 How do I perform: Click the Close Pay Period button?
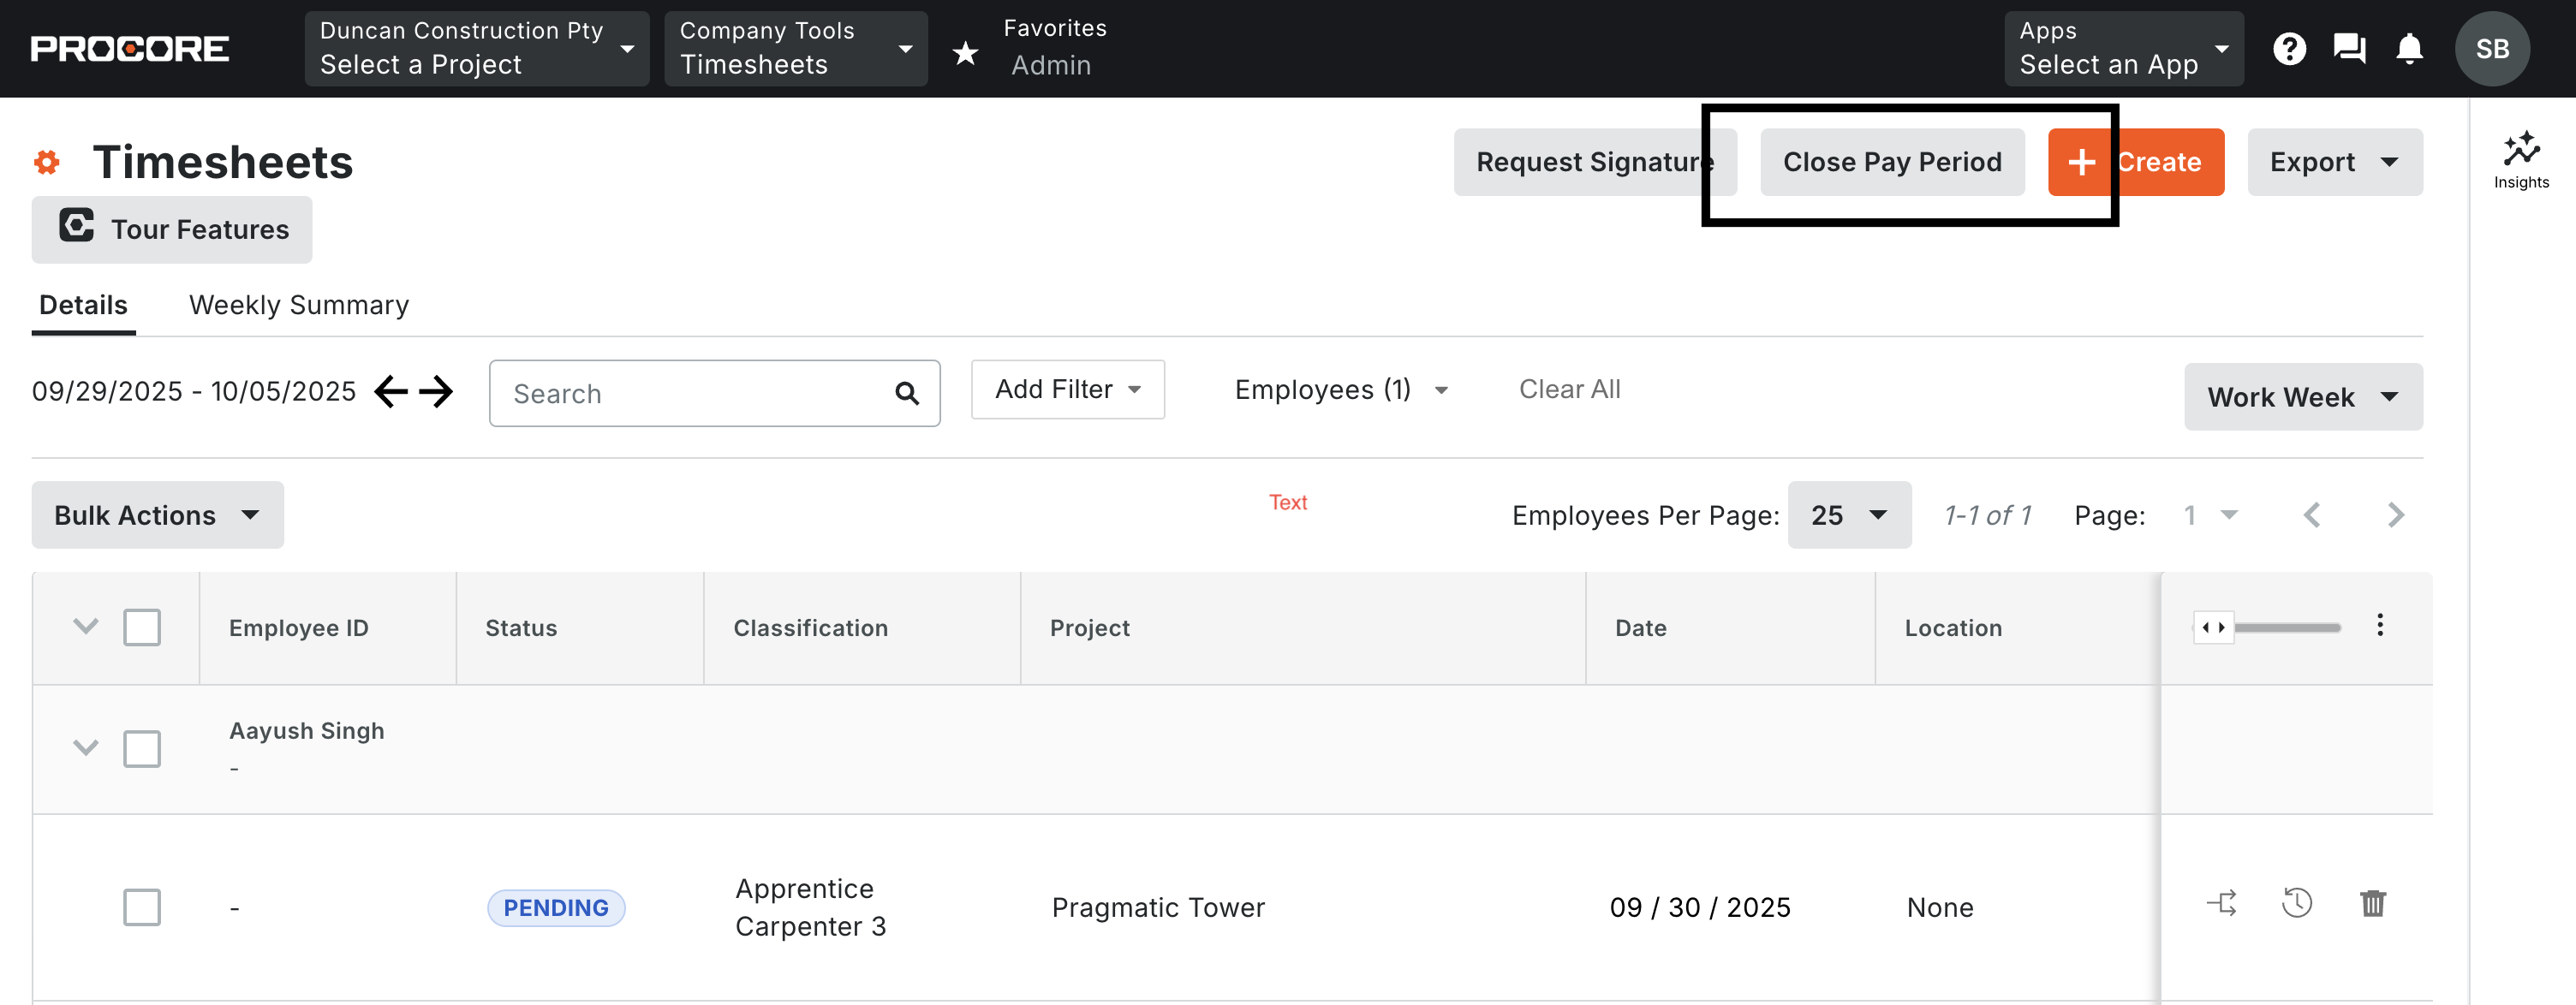[1891, 162]
